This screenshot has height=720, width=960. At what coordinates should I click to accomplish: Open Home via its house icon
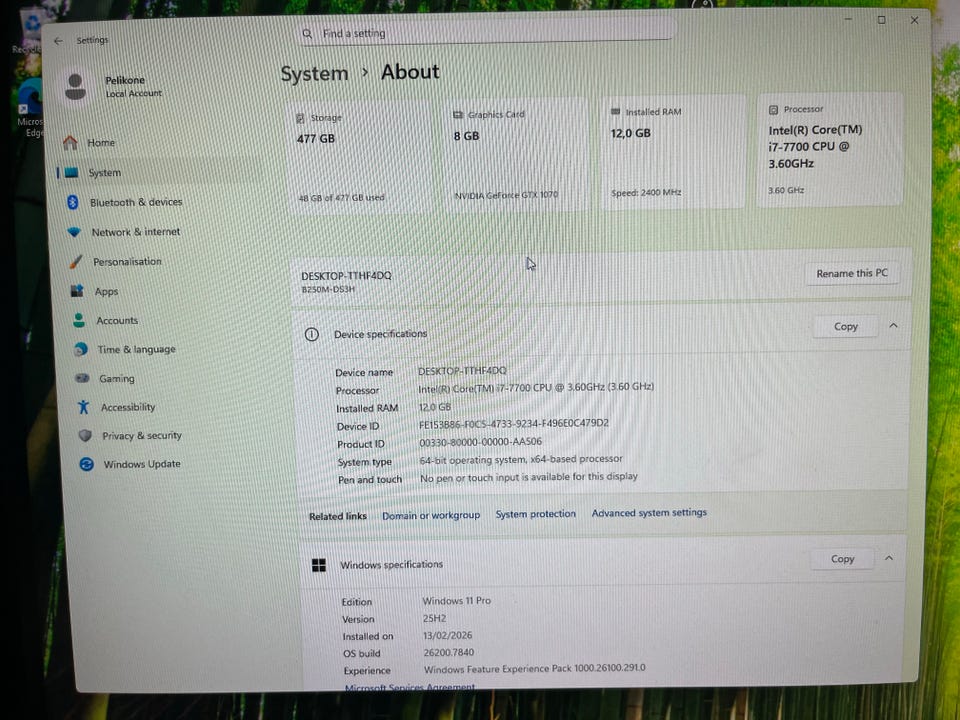coord(70,143)
